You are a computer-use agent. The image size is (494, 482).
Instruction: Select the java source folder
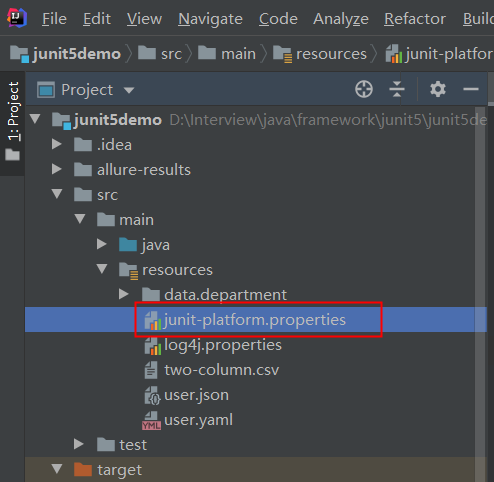144,245
